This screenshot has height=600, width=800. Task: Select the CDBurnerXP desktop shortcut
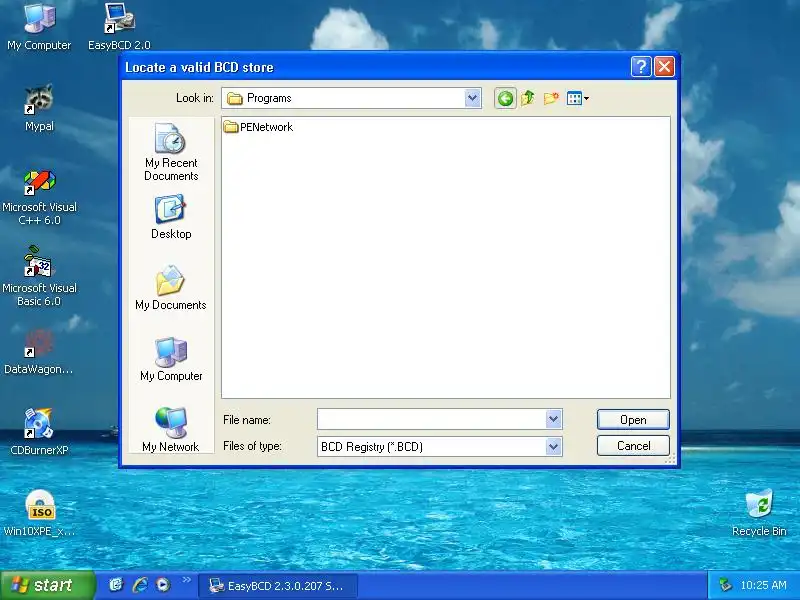39,431
